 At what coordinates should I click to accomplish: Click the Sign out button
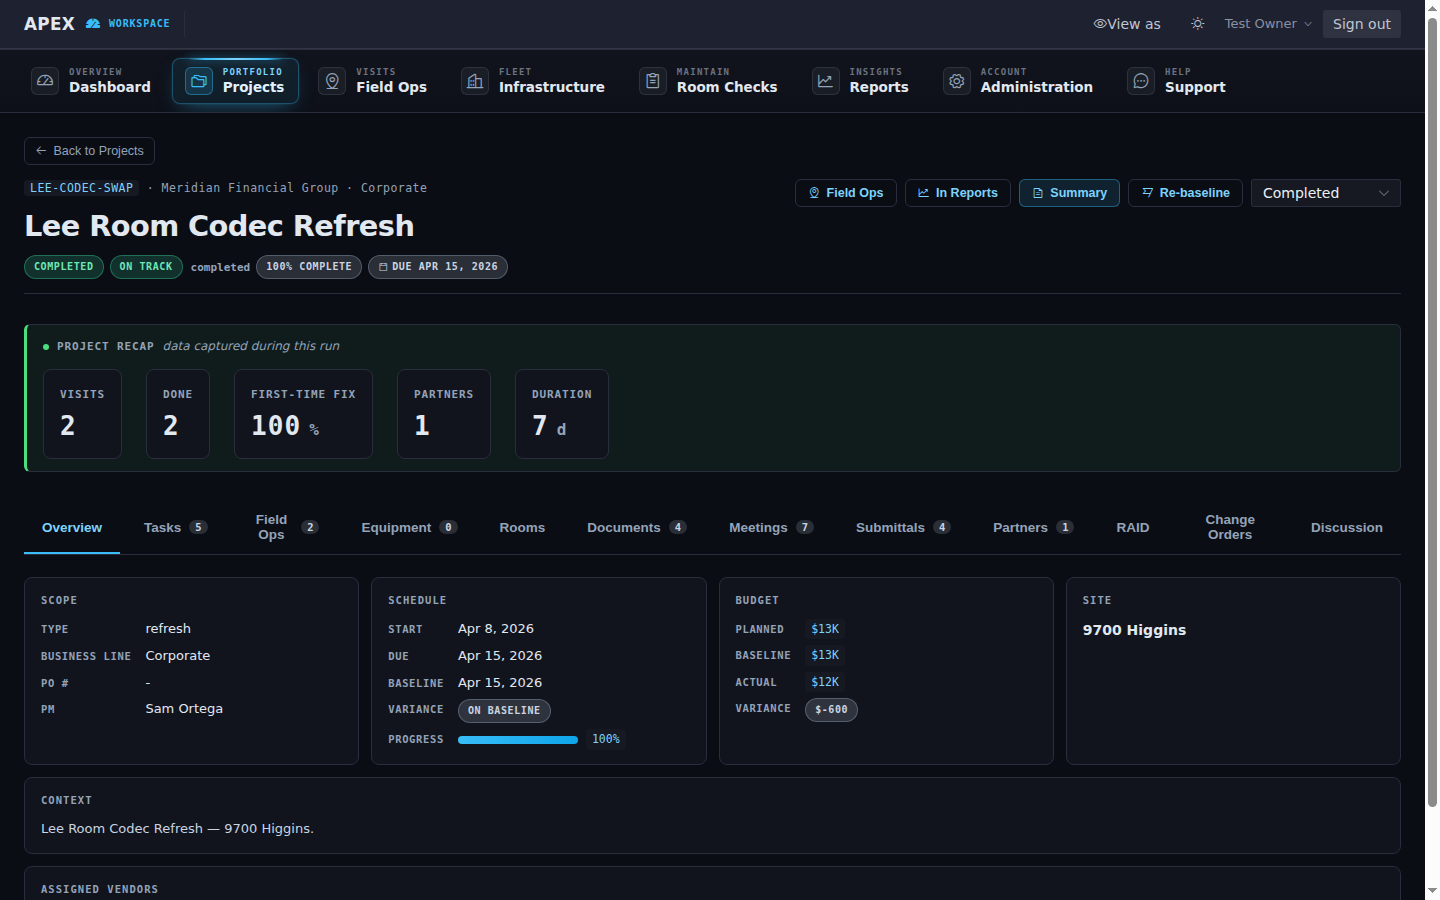[1361, 24]
